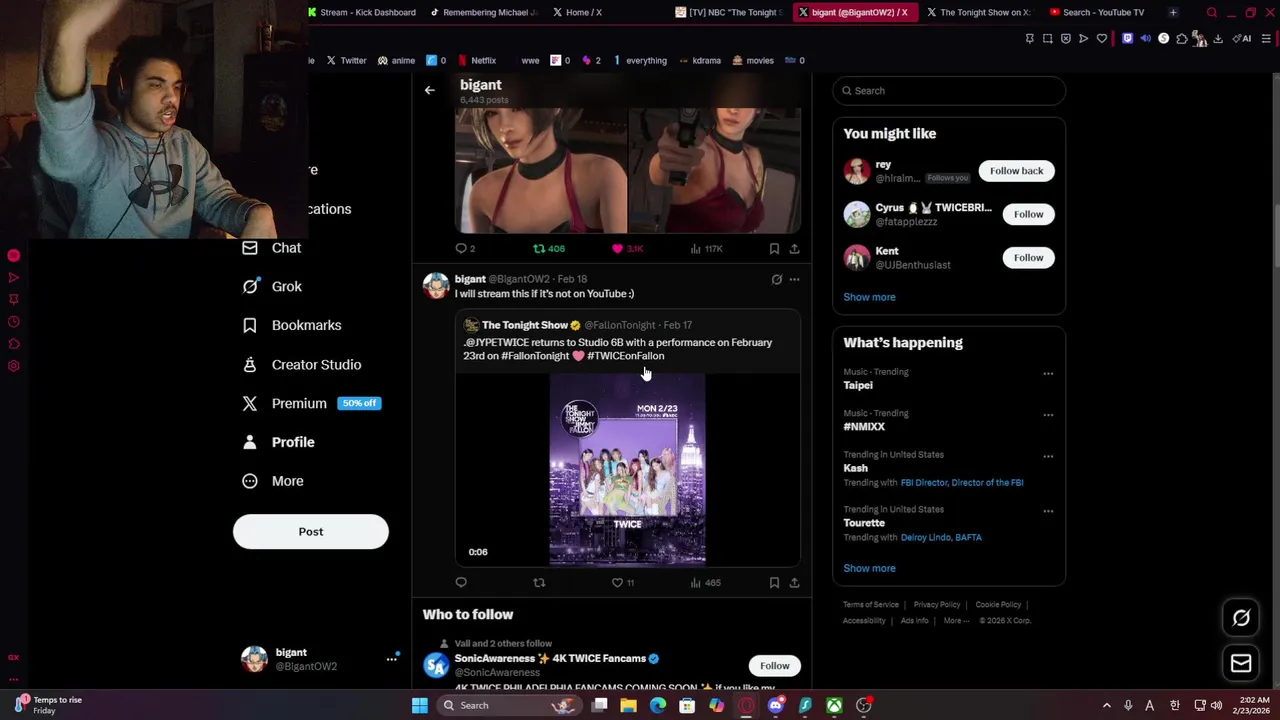Click the Post button

pyautogui.click(x=311, y=532)
